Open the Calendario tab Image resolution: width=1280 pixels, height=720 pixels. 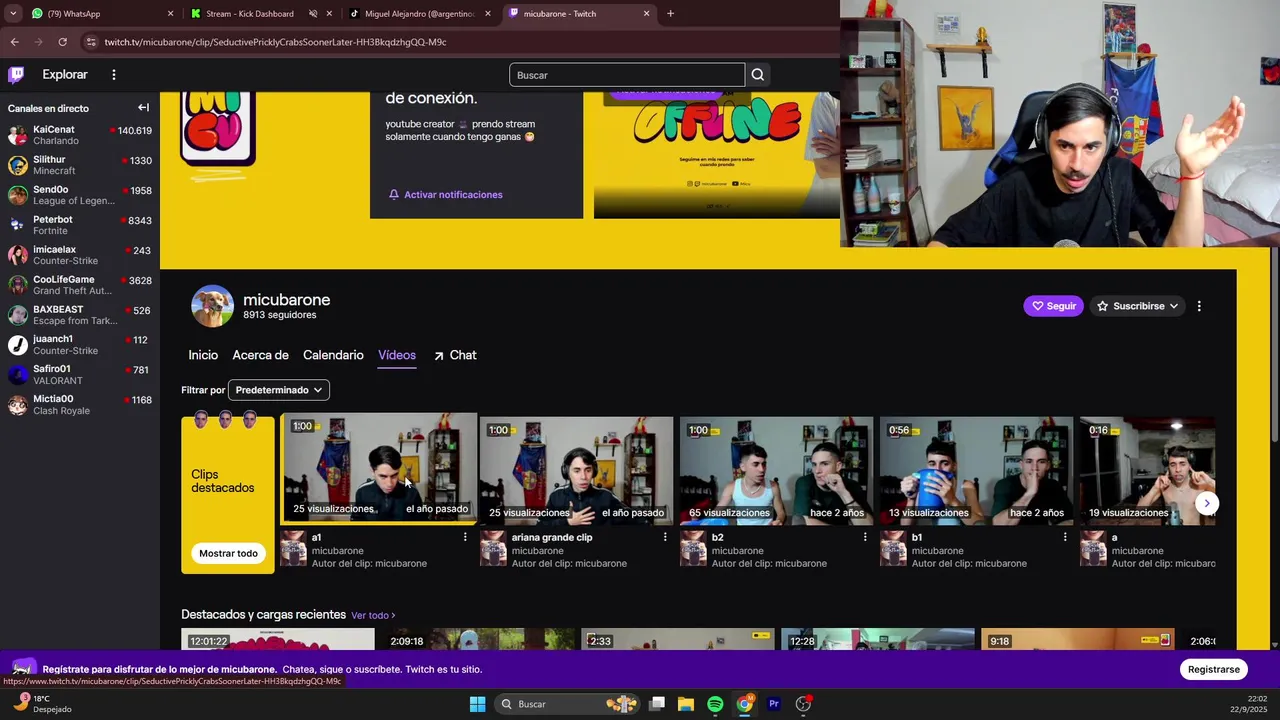point(333,355)
